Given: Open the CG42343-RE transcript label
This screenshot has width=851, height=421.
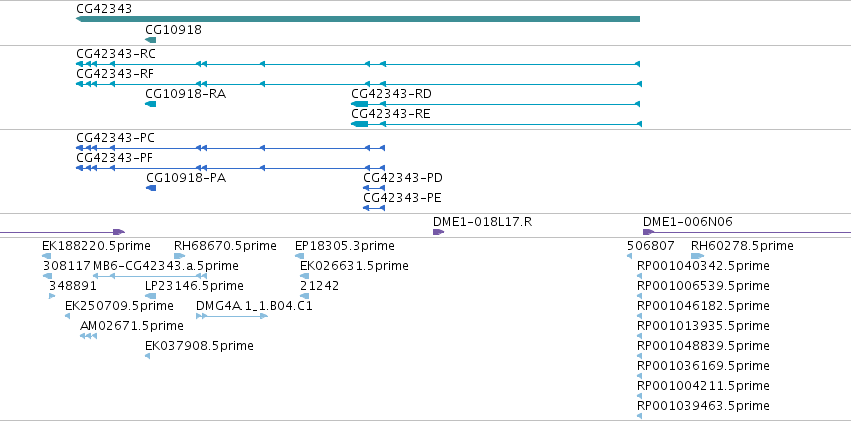Looking at the screenshot, I should click(x=391, y=114).
